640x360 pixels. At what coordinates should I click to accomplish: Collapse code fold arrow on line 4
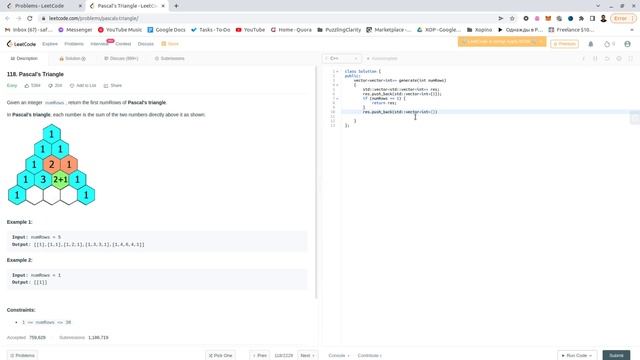click(x=337, y=85)
